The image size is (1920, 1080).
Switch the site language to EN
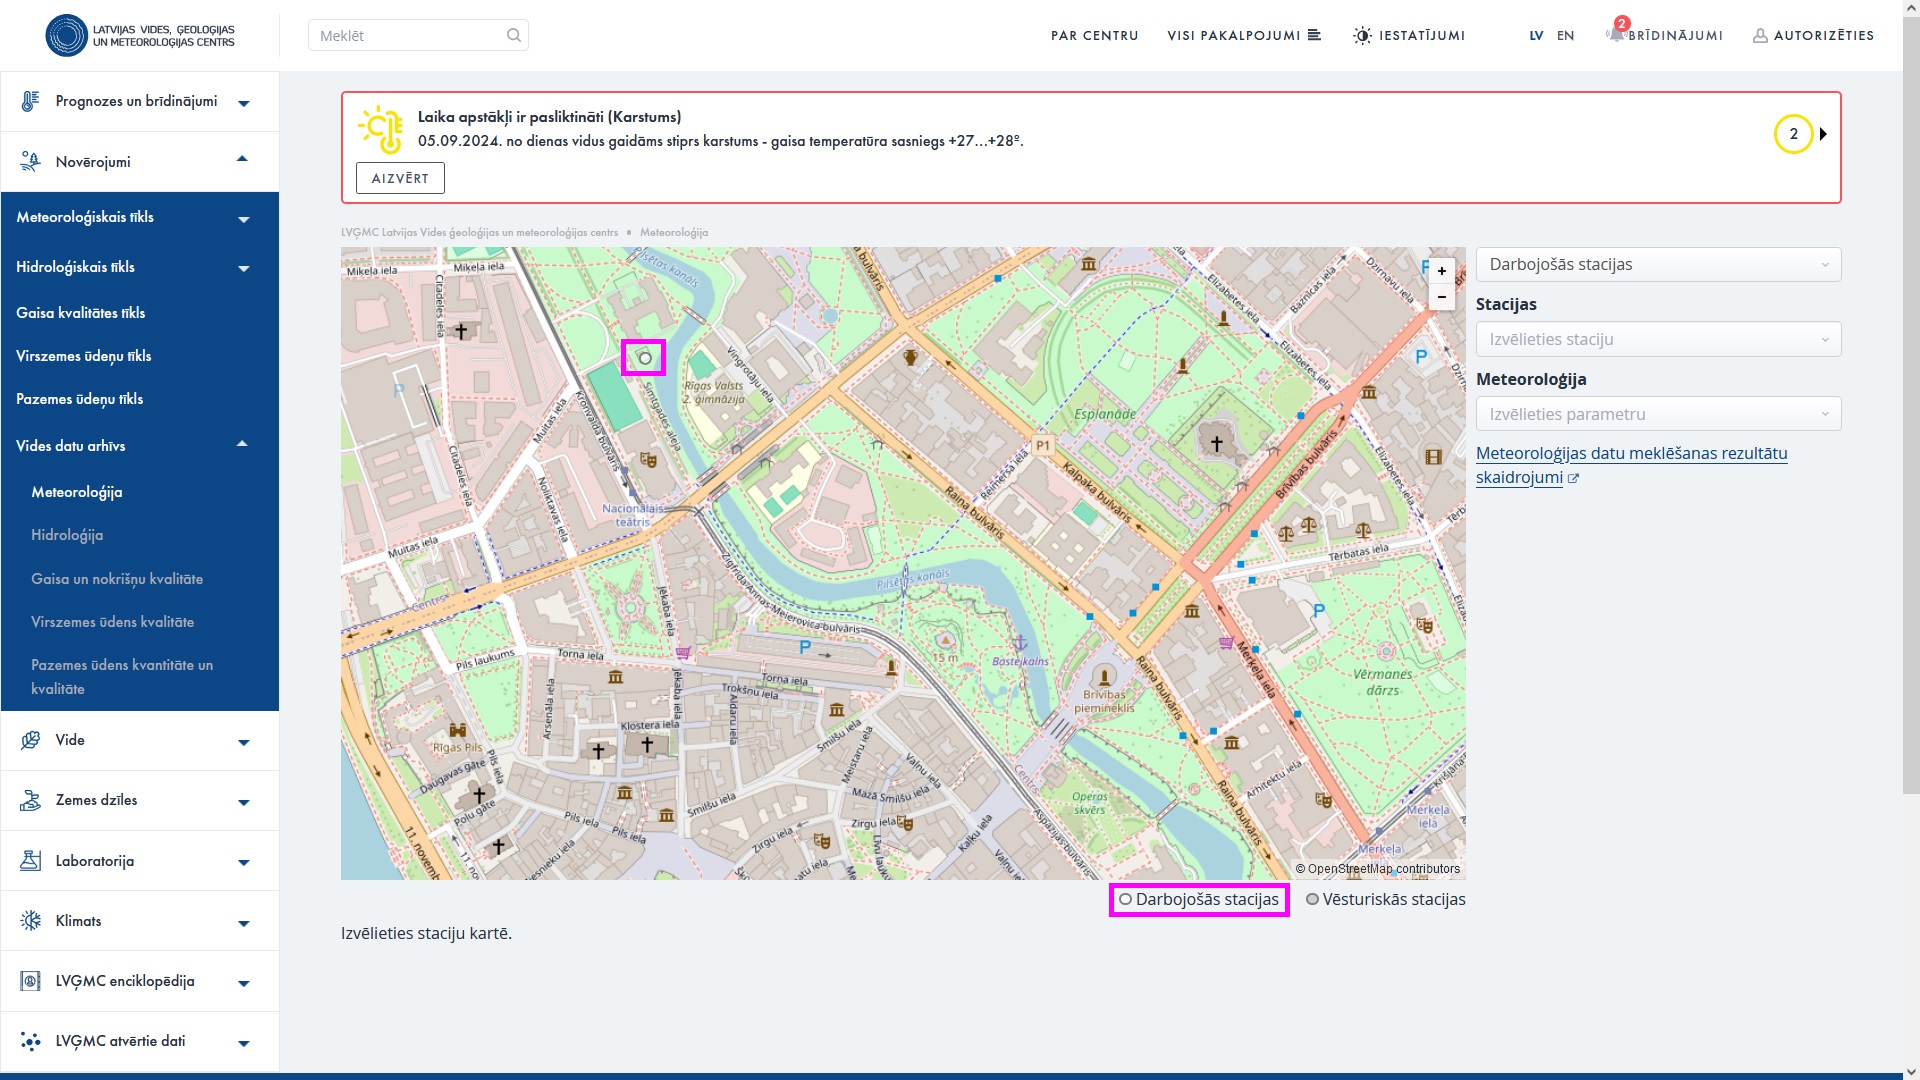point(1565,35)
